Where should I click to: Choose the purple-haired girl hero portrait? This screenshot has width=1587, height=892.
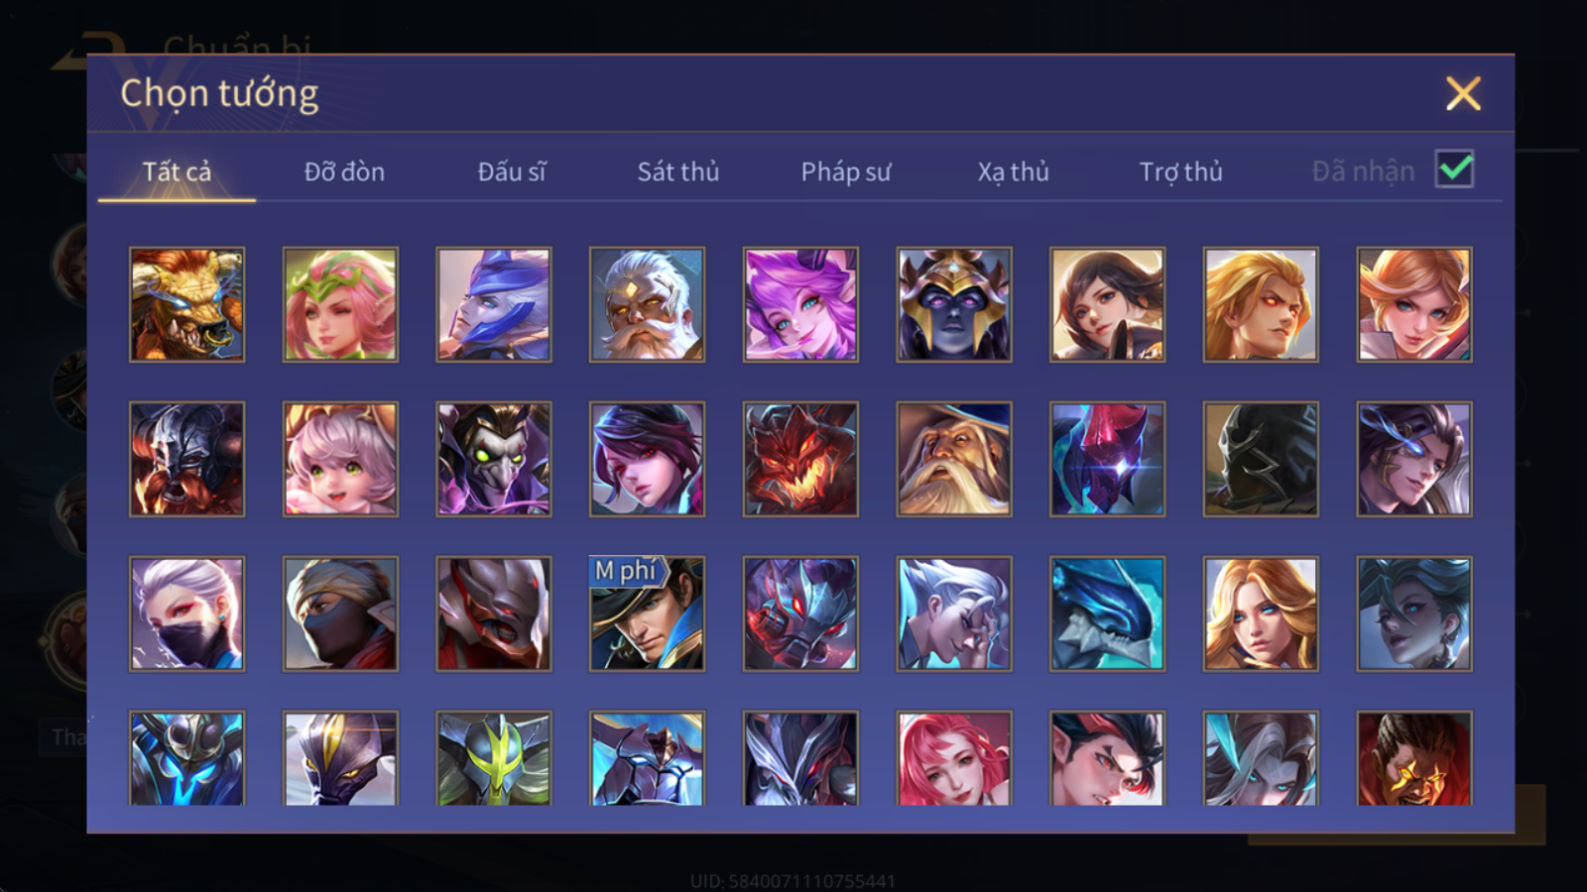(x=800, y=305)
